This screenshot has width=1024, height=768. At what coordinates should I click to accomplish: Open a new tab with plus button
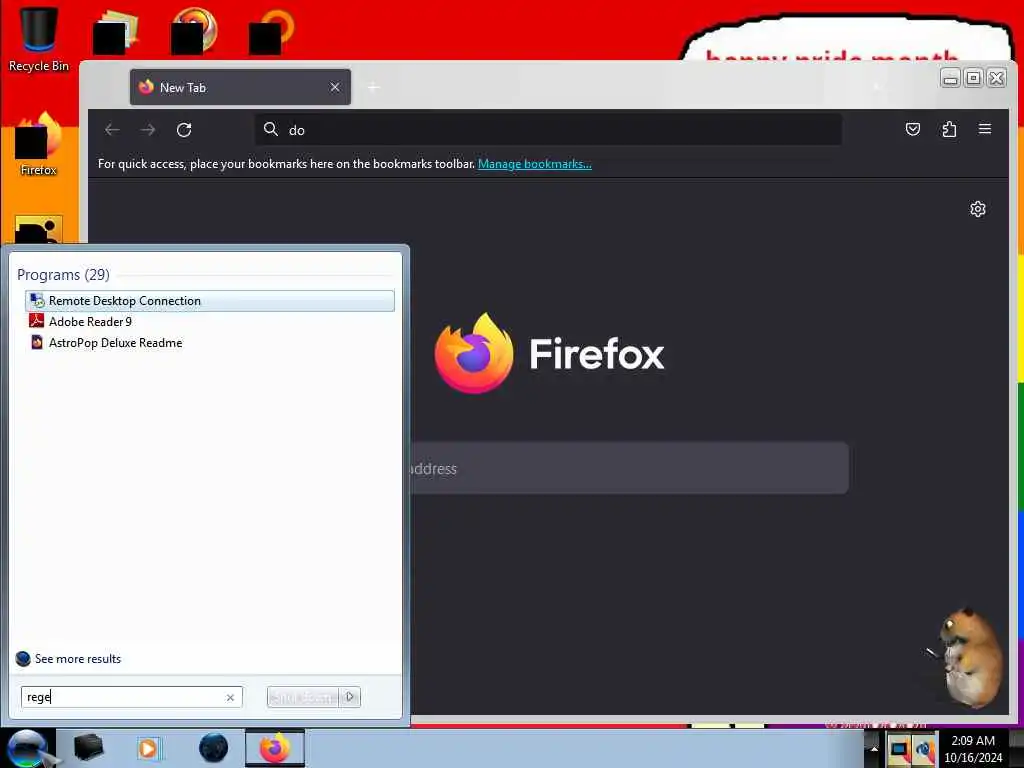374,88
